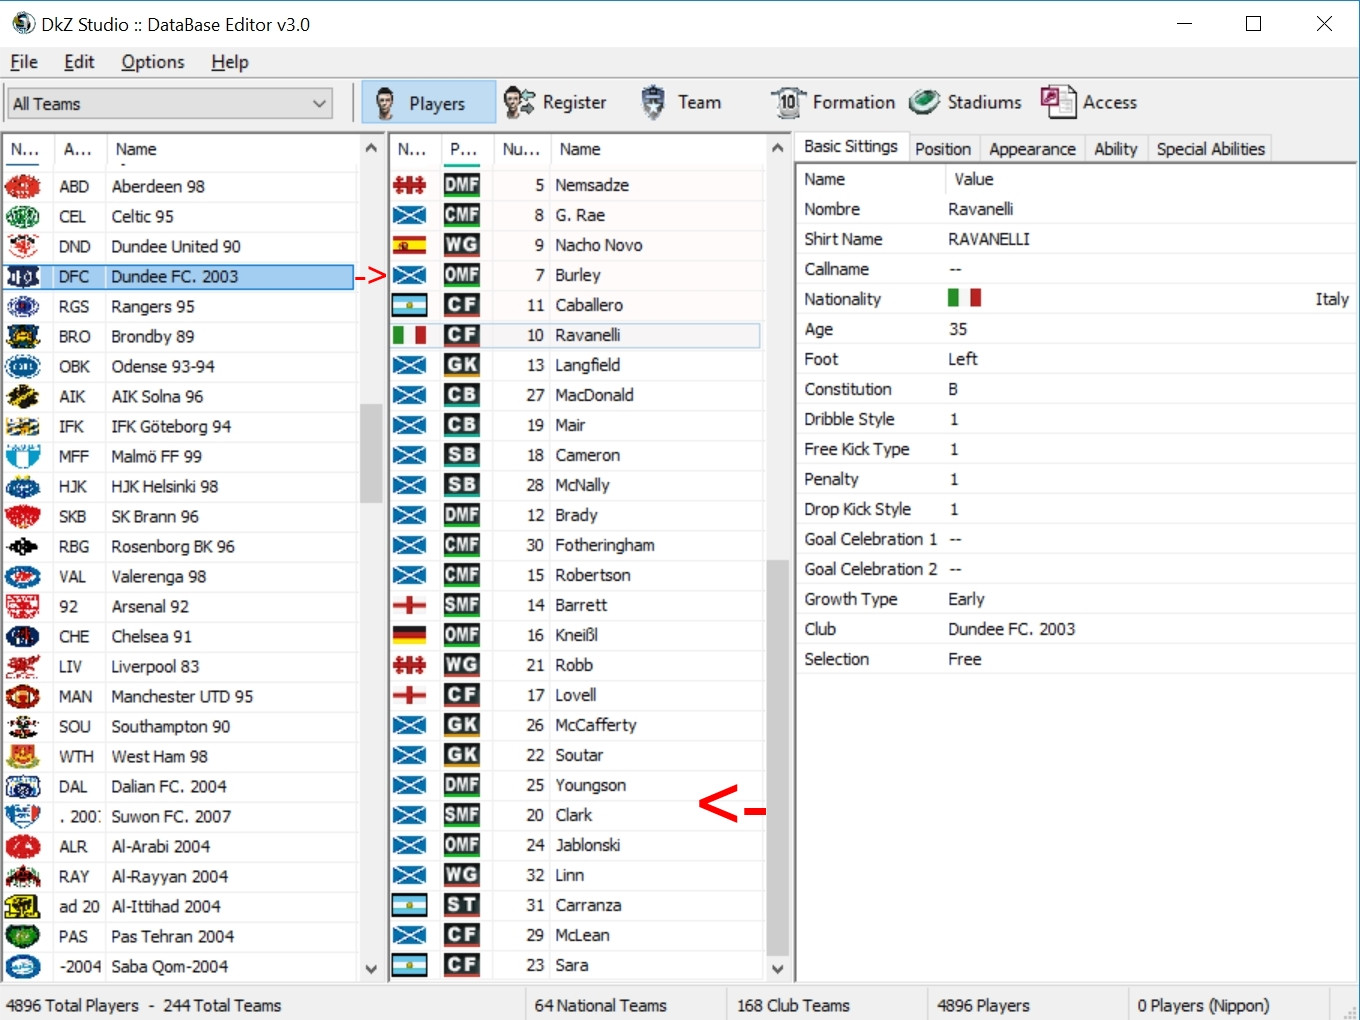Image resolution: width=1360 pixels, height=1020 pixels.
Task: Click the Manchester UTD 95 crest
Action: click(x=23, y=696)
